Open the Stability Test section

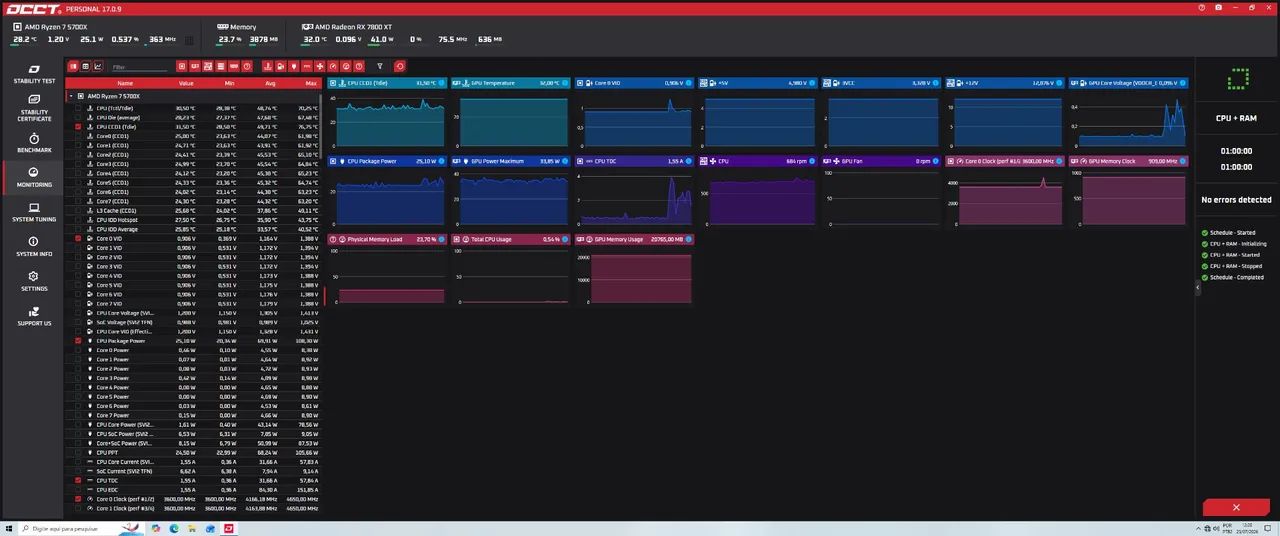point(34,73)
